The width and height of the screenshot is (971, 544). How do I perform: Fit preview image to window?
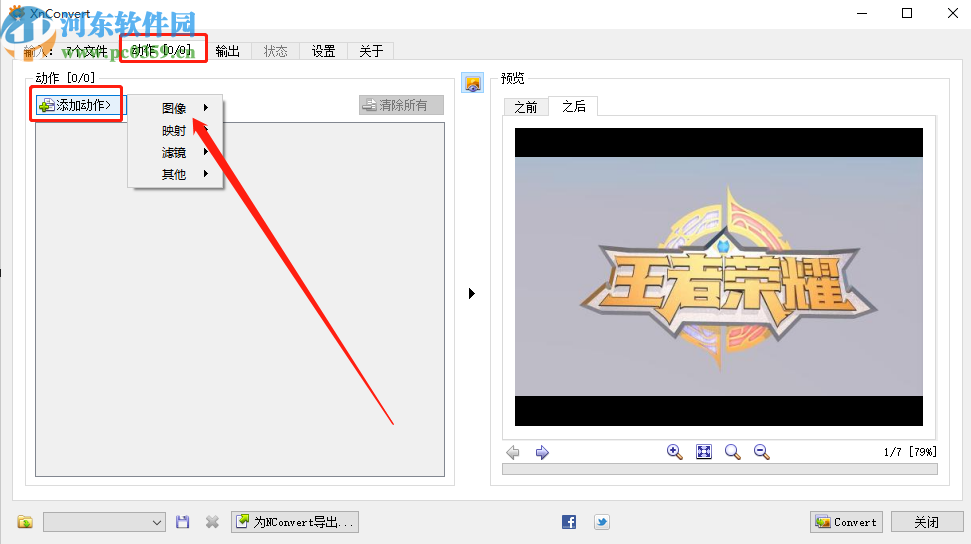coord(703,452)
